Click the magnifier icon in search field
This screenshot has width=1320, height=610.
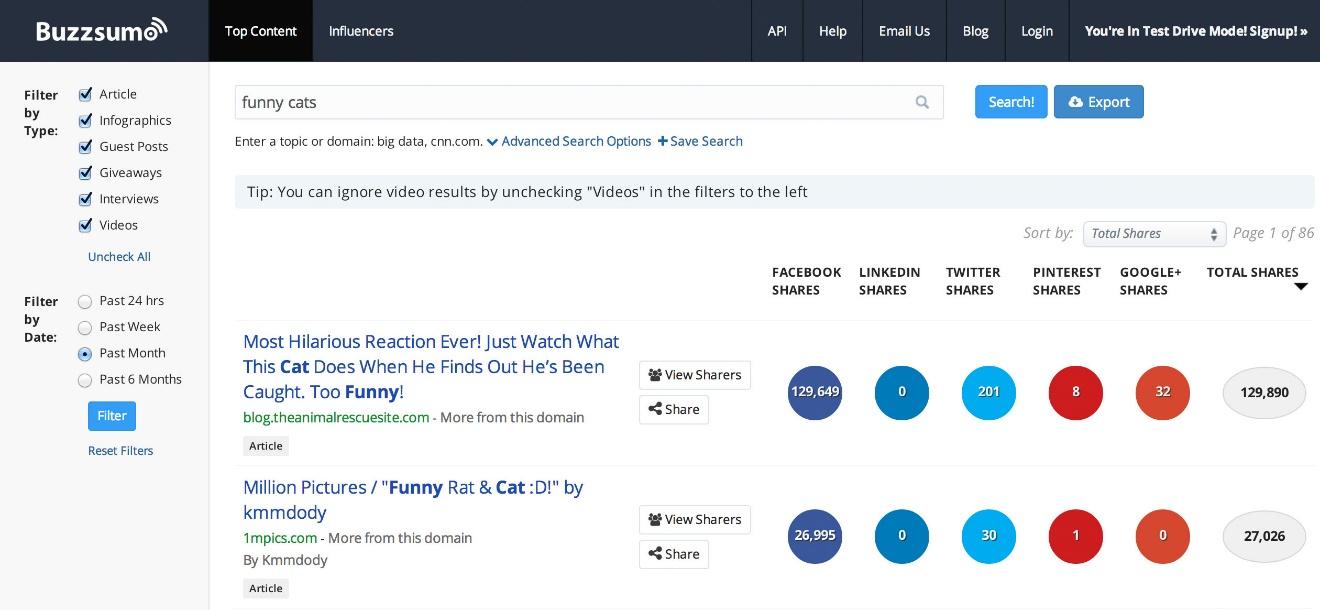pyautogui.click(x=922, y=102)
